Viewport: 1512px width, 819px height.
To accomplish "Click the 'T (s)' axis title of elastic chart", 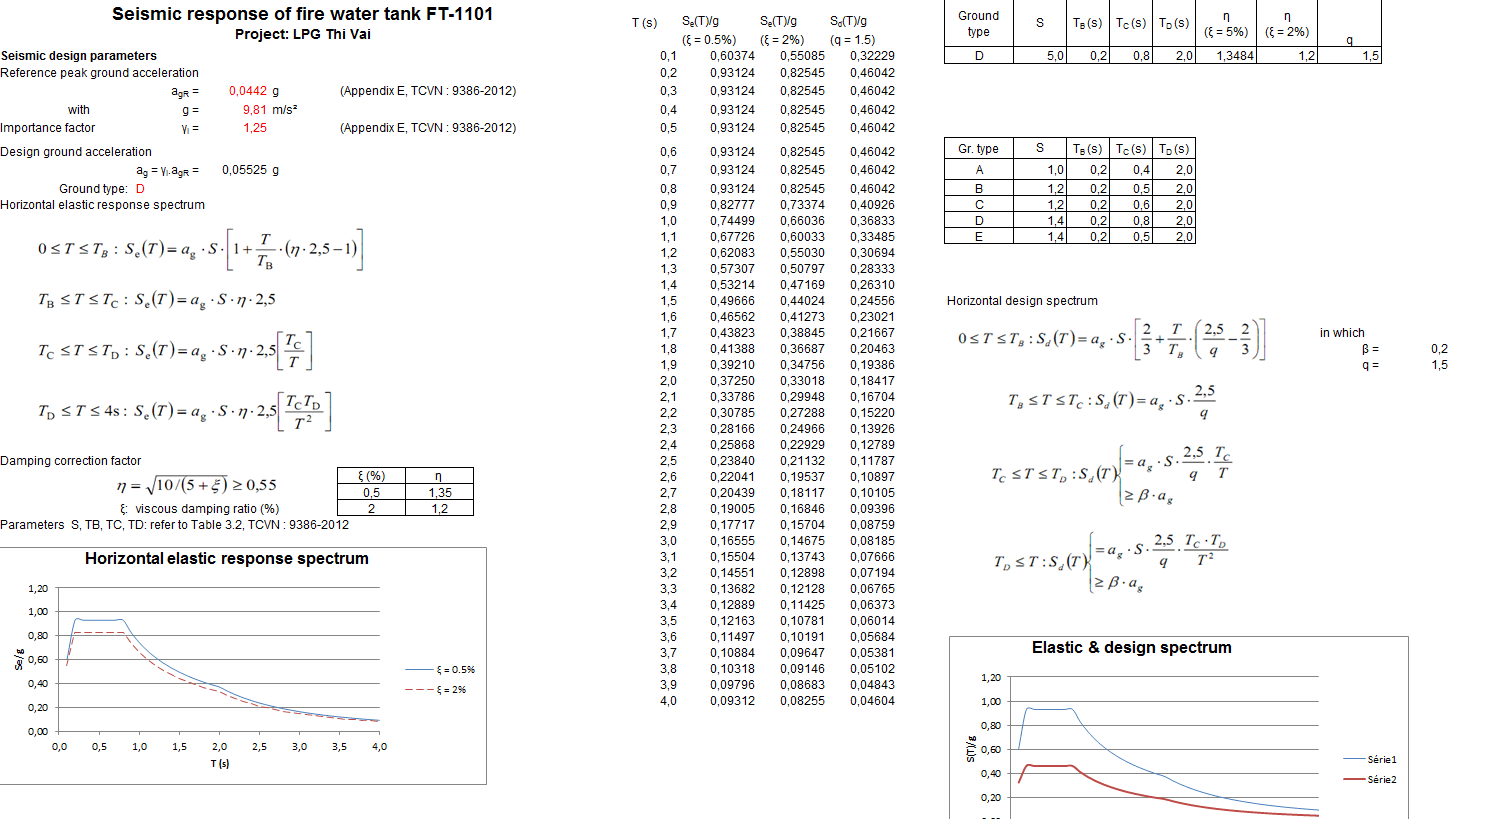I will [x=220, y=764].
